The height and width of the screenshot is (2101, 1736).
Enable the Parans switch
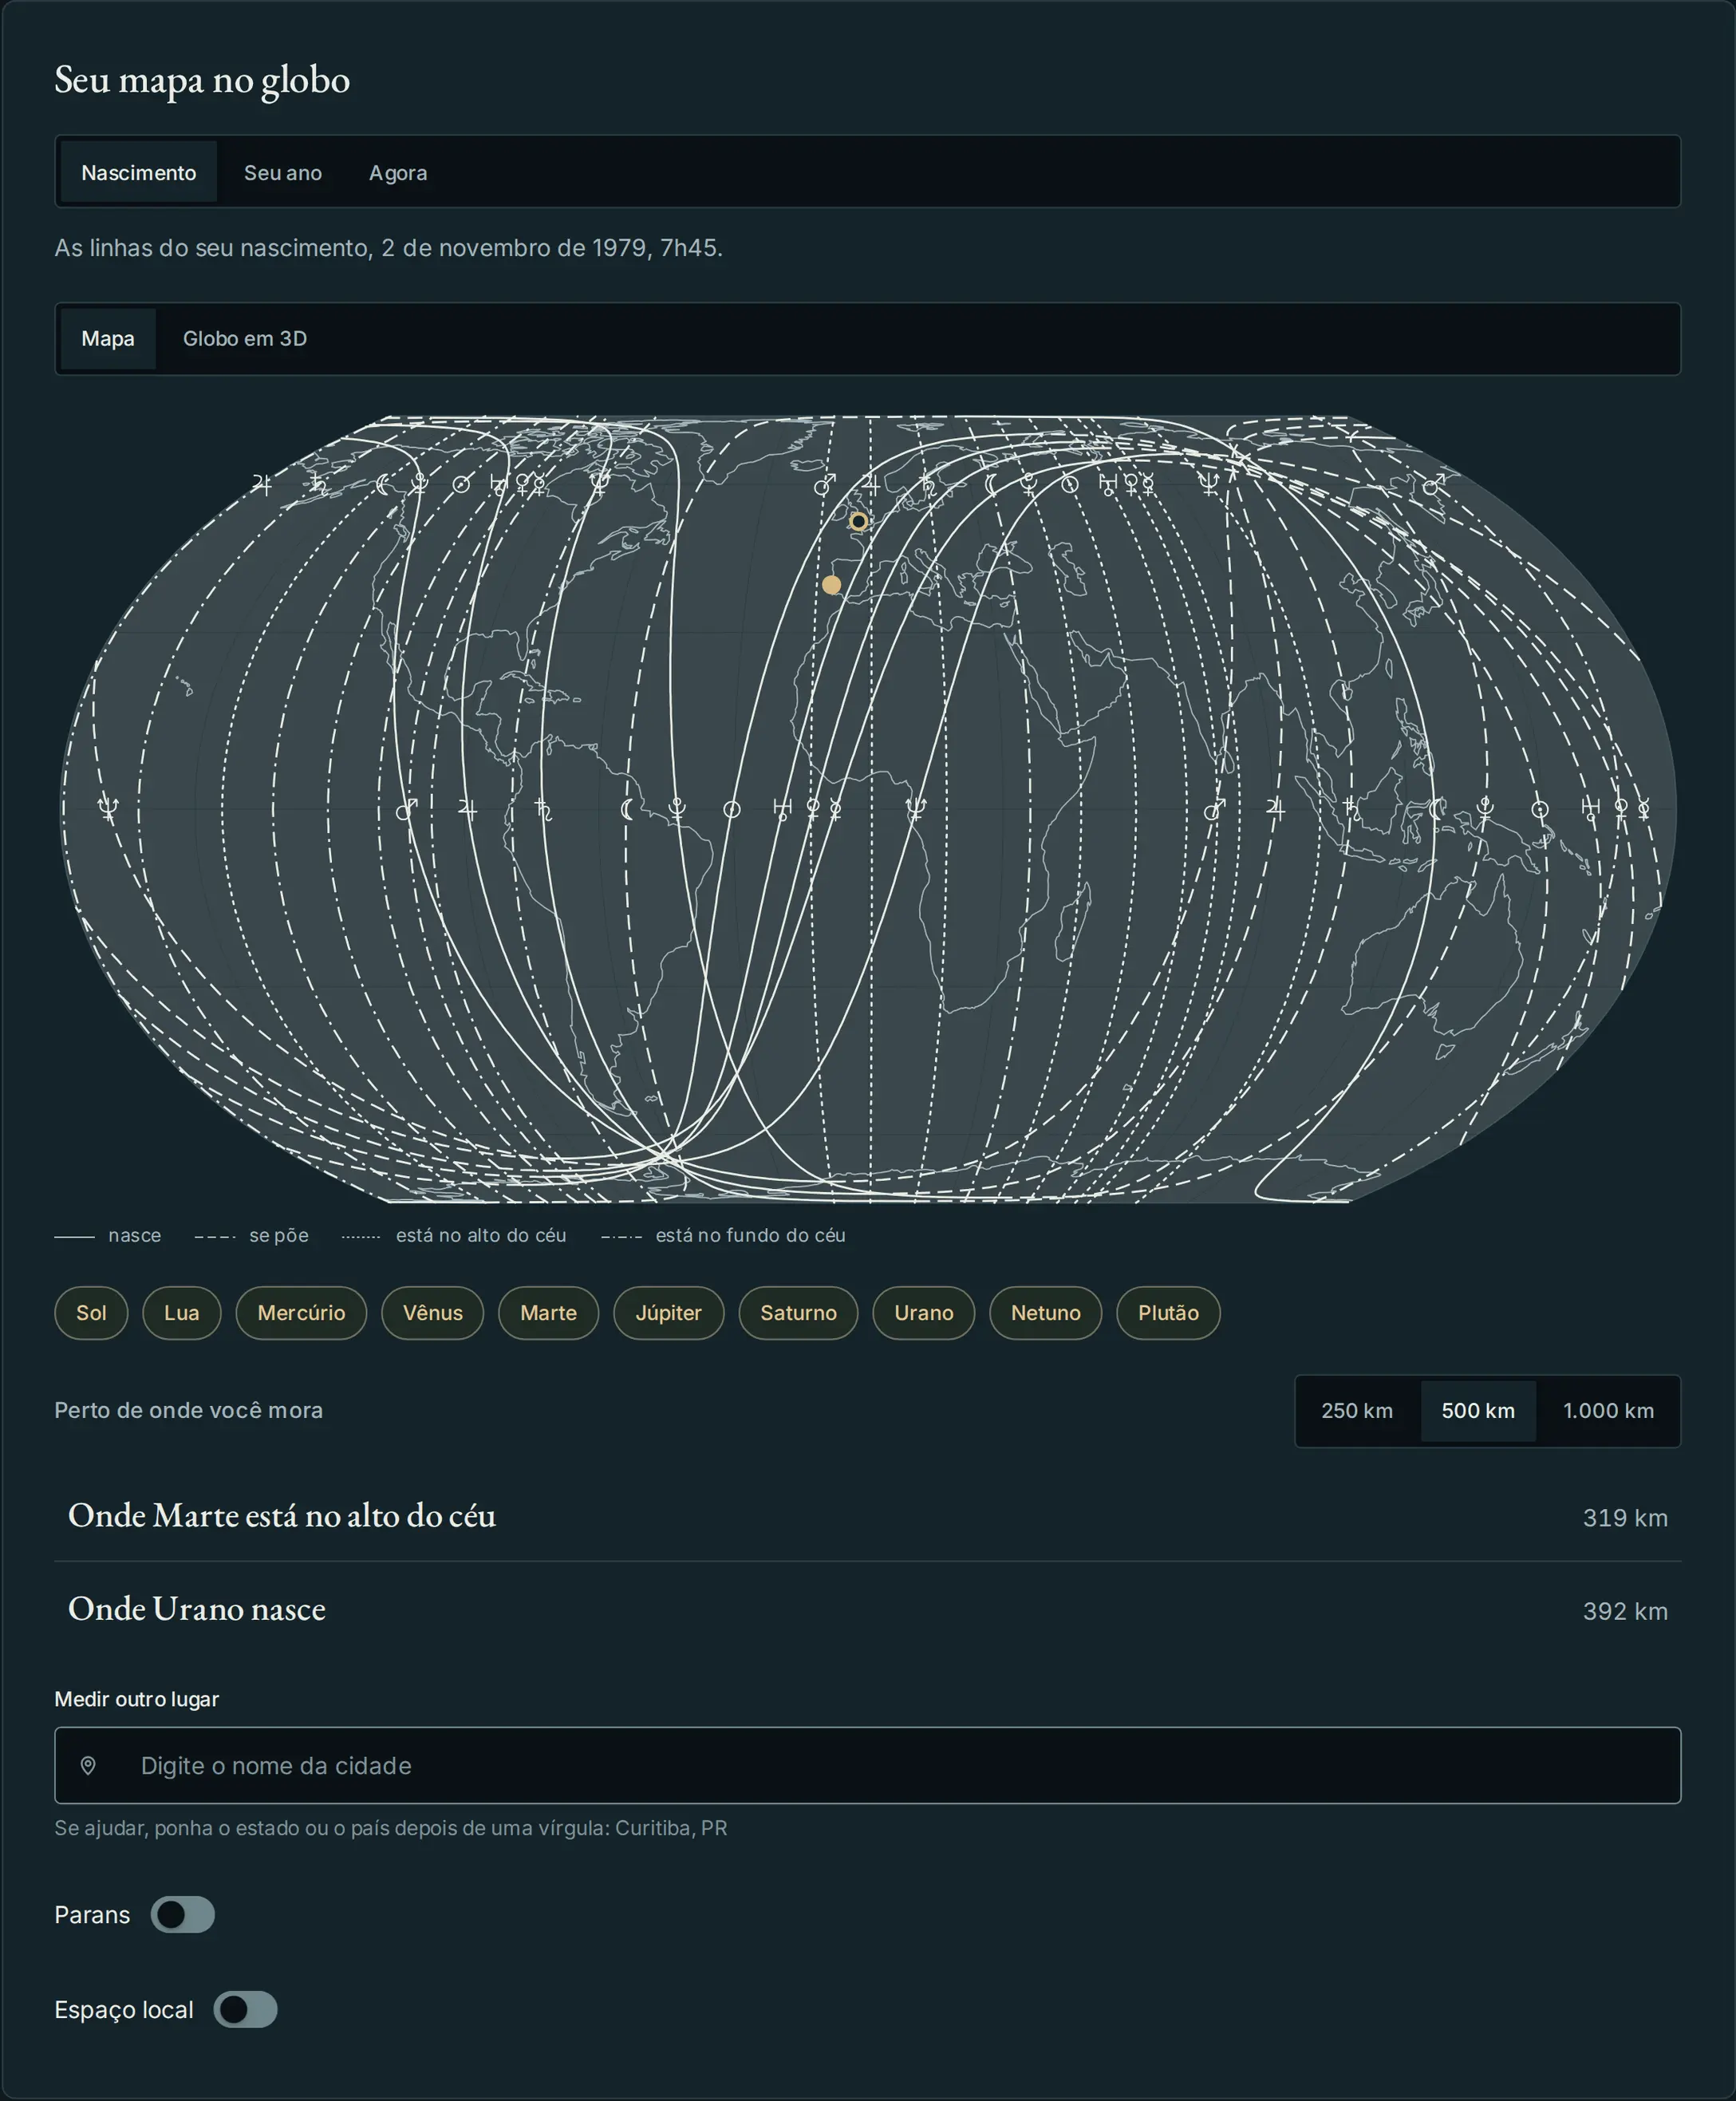click(183, 1914)
